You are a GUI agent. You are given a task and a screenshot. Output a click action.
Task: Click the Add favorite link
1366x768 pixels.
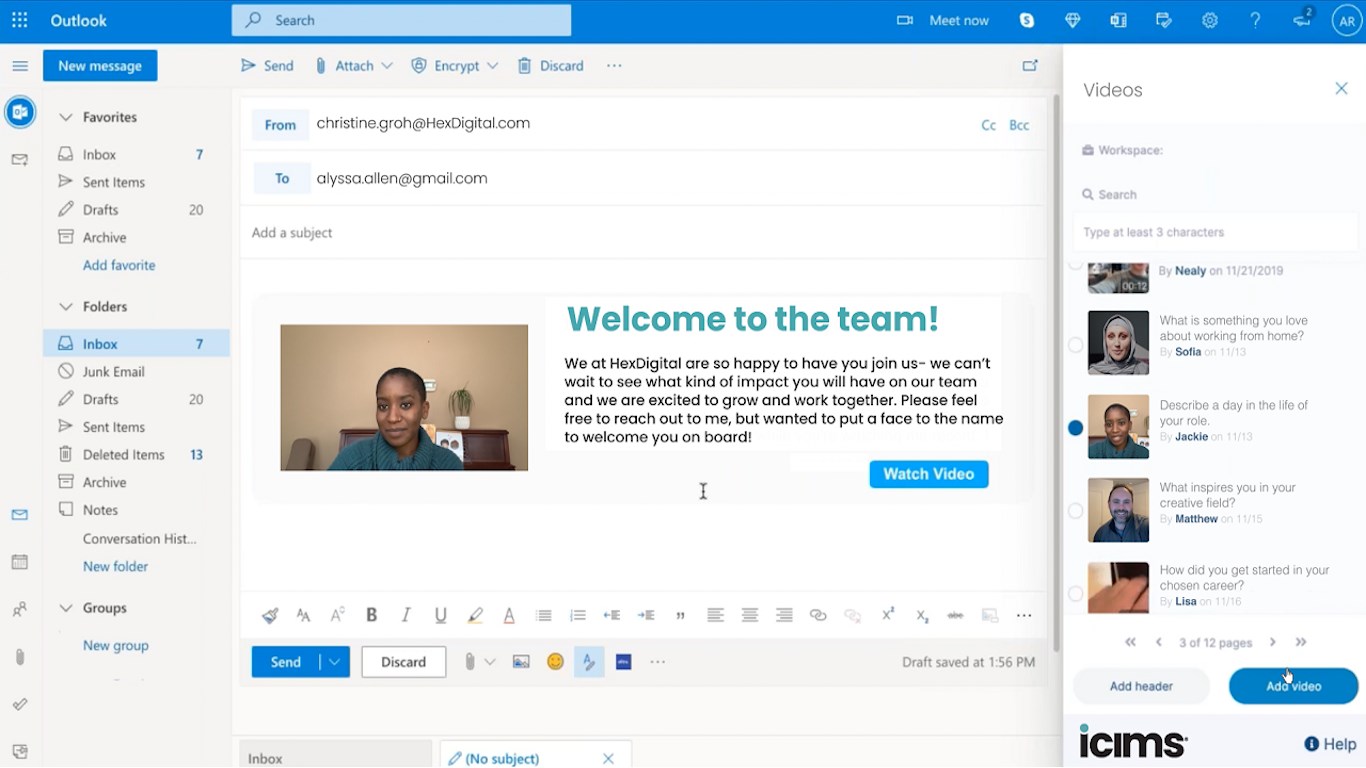tap(119, 265)
